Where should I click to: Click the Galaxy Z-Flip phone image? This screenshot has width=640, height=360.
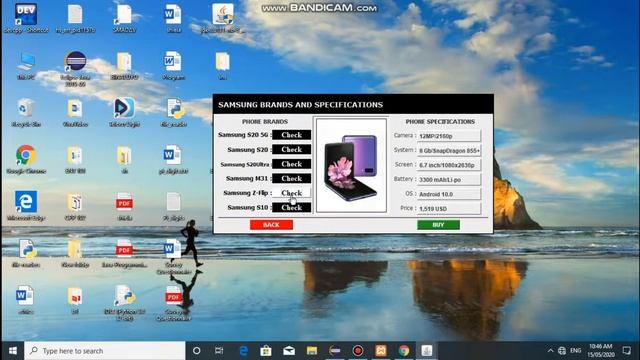(351, 166)
